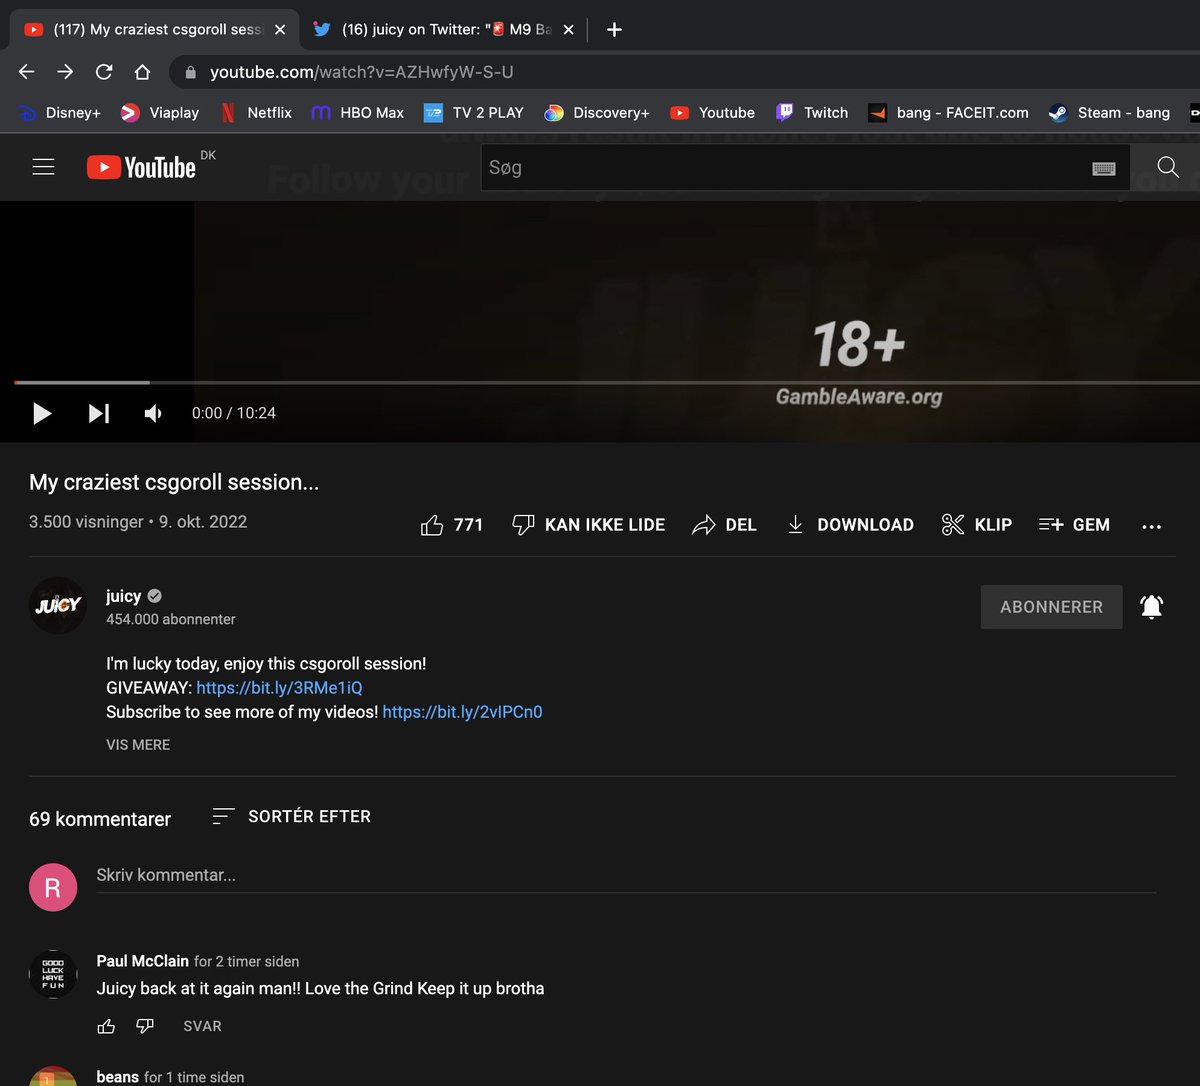Screen dimensions: 1200x1086
Task: Open the Disney+ bookmark
Action: 60,113
